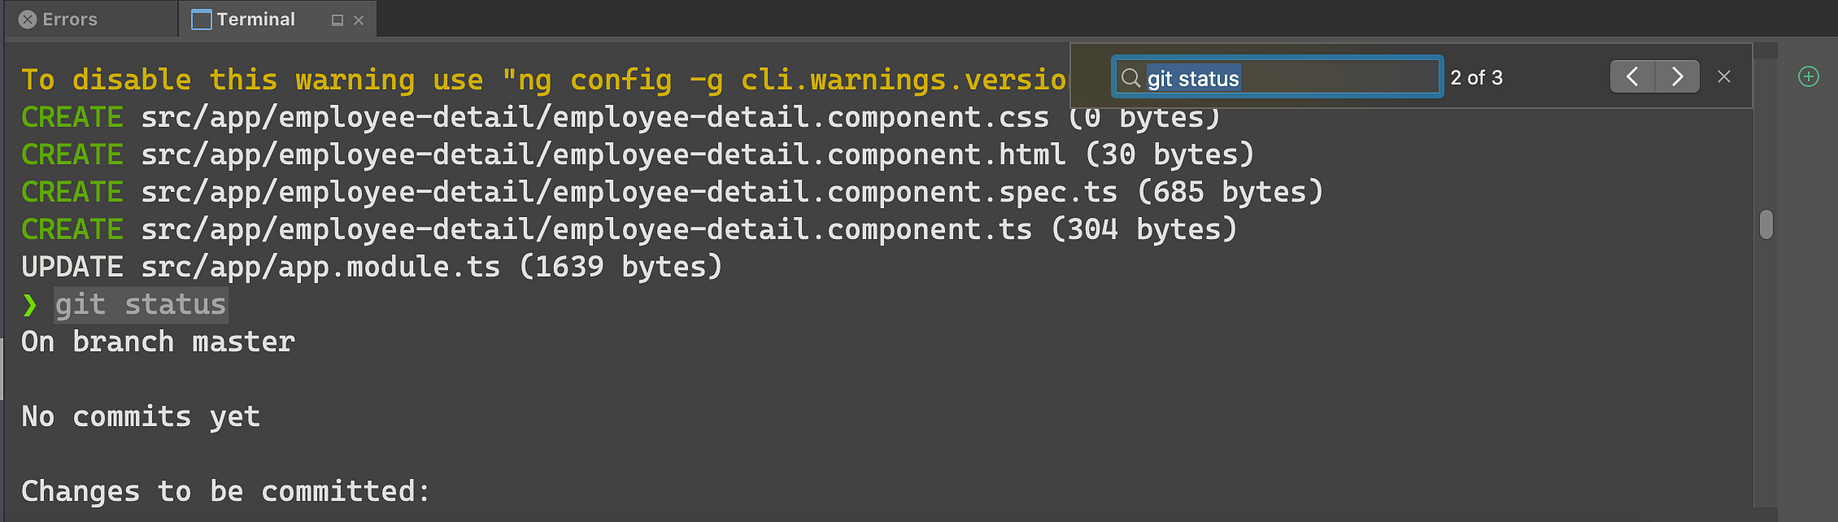Jump to the next search match
This screenshot has height=522, width=1838.
[x=1678, y=76]
